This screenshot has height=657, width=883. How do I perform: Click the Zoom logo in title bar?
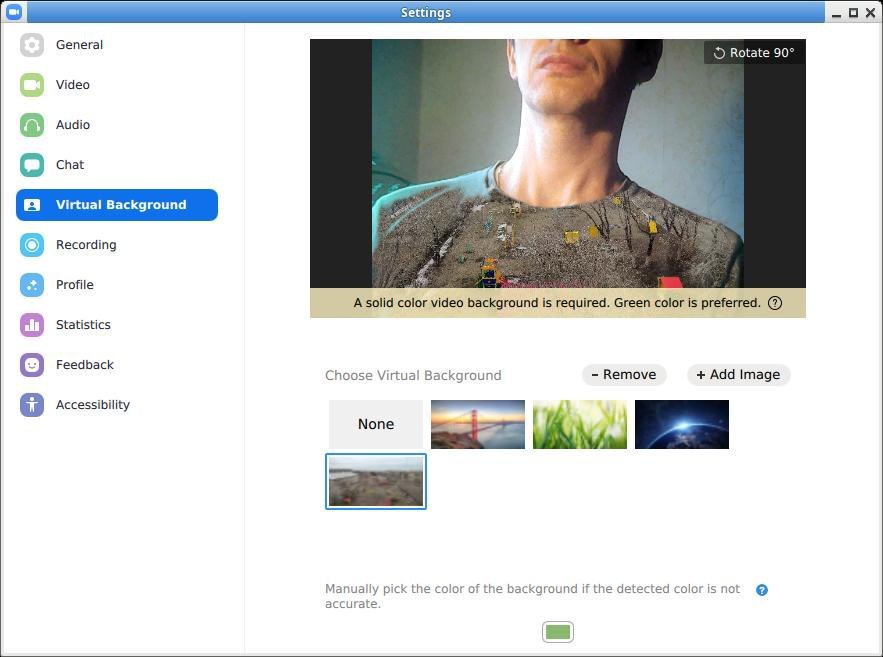point(14,12)
